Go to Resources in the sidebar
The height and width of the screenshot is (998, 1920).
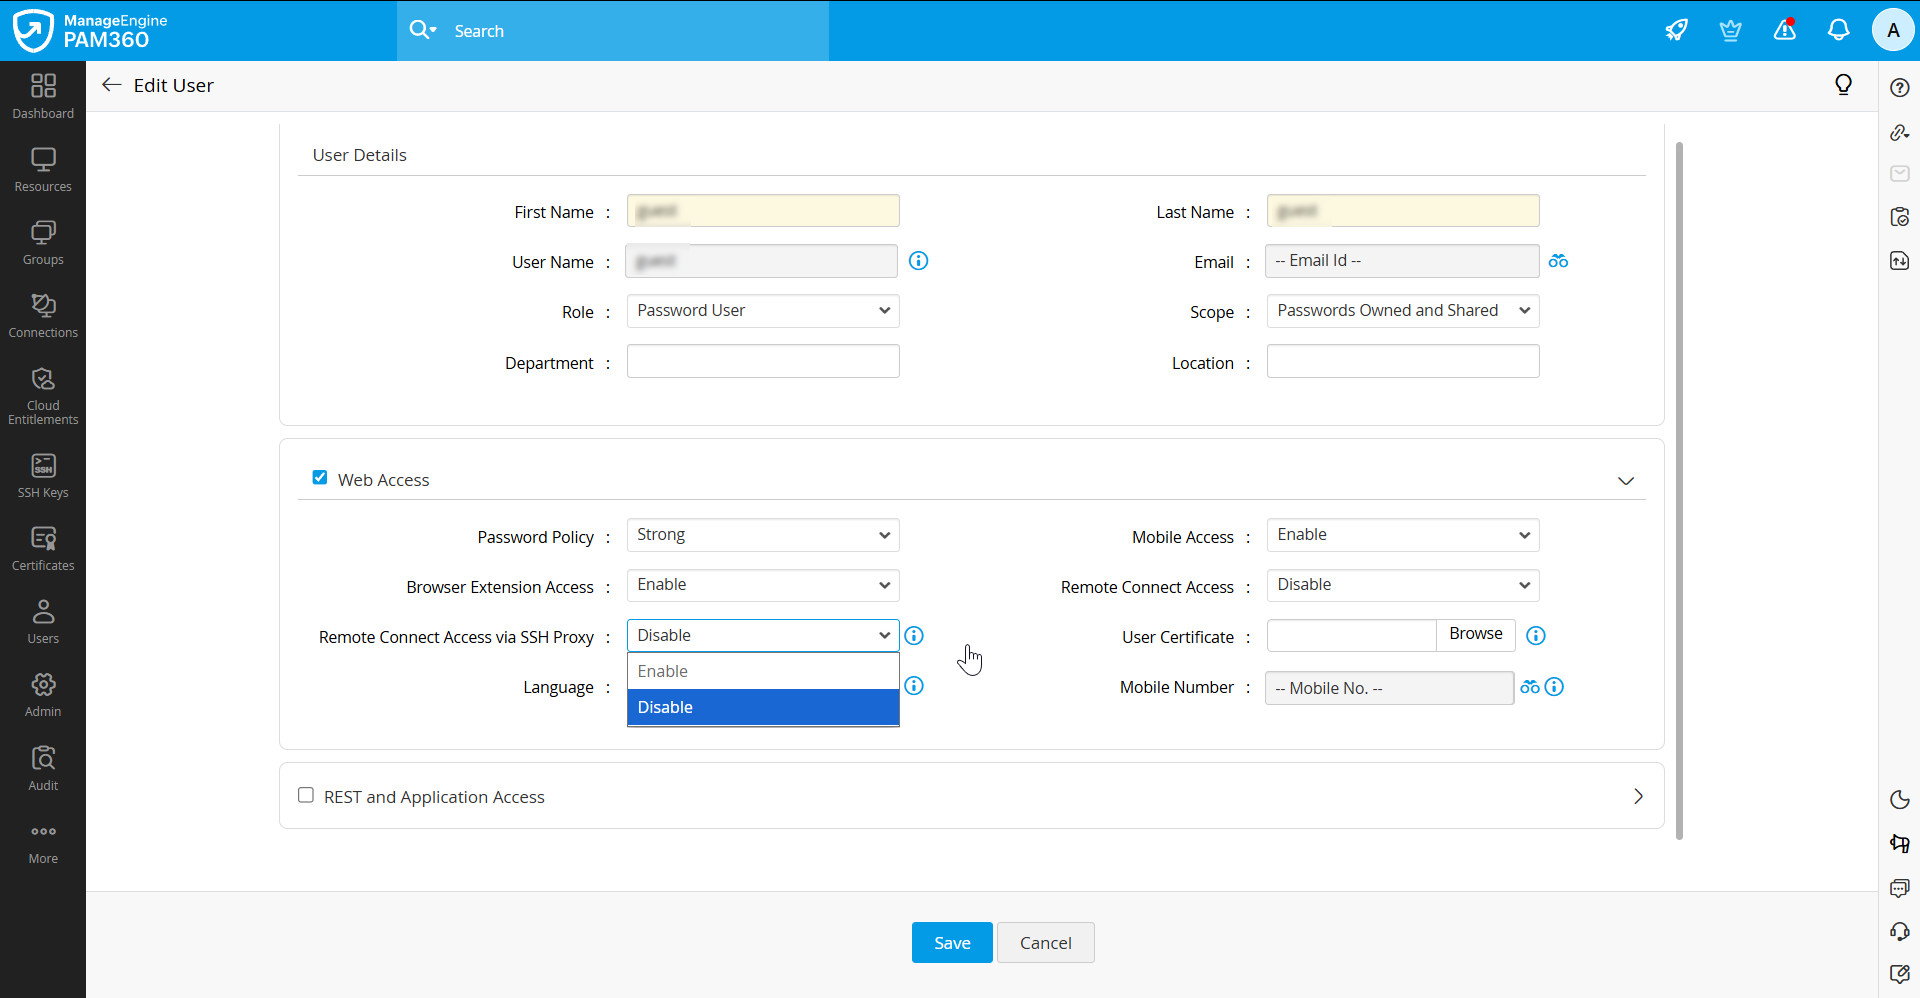tap(43, 170)
